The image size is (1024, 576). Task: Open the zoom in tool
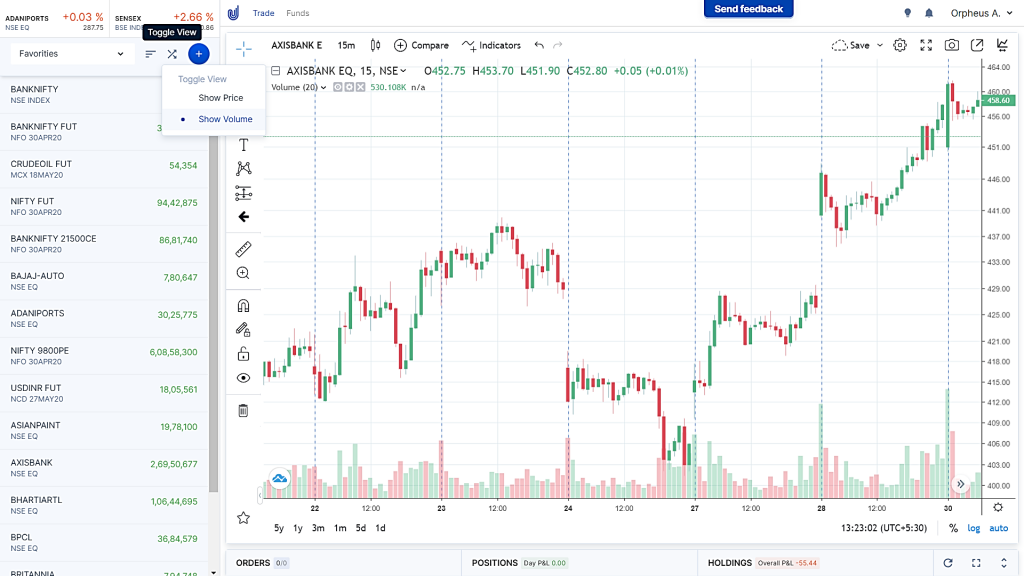pos(243,273)
